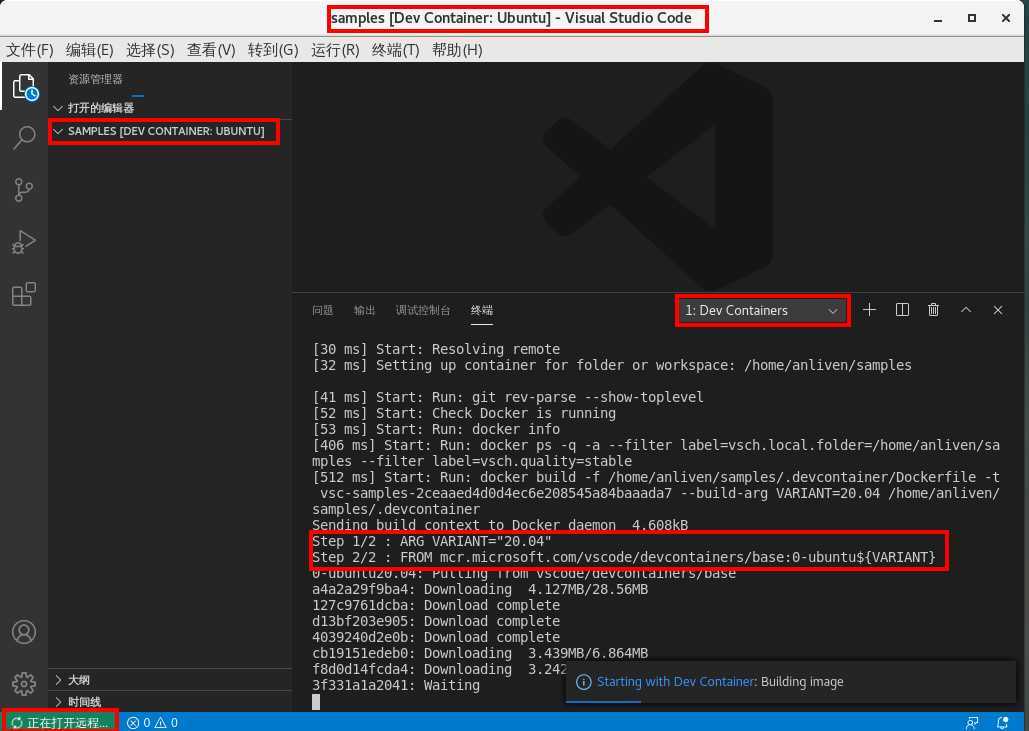
Task: Select the 终端 panel tab
Action: point(482,310)
